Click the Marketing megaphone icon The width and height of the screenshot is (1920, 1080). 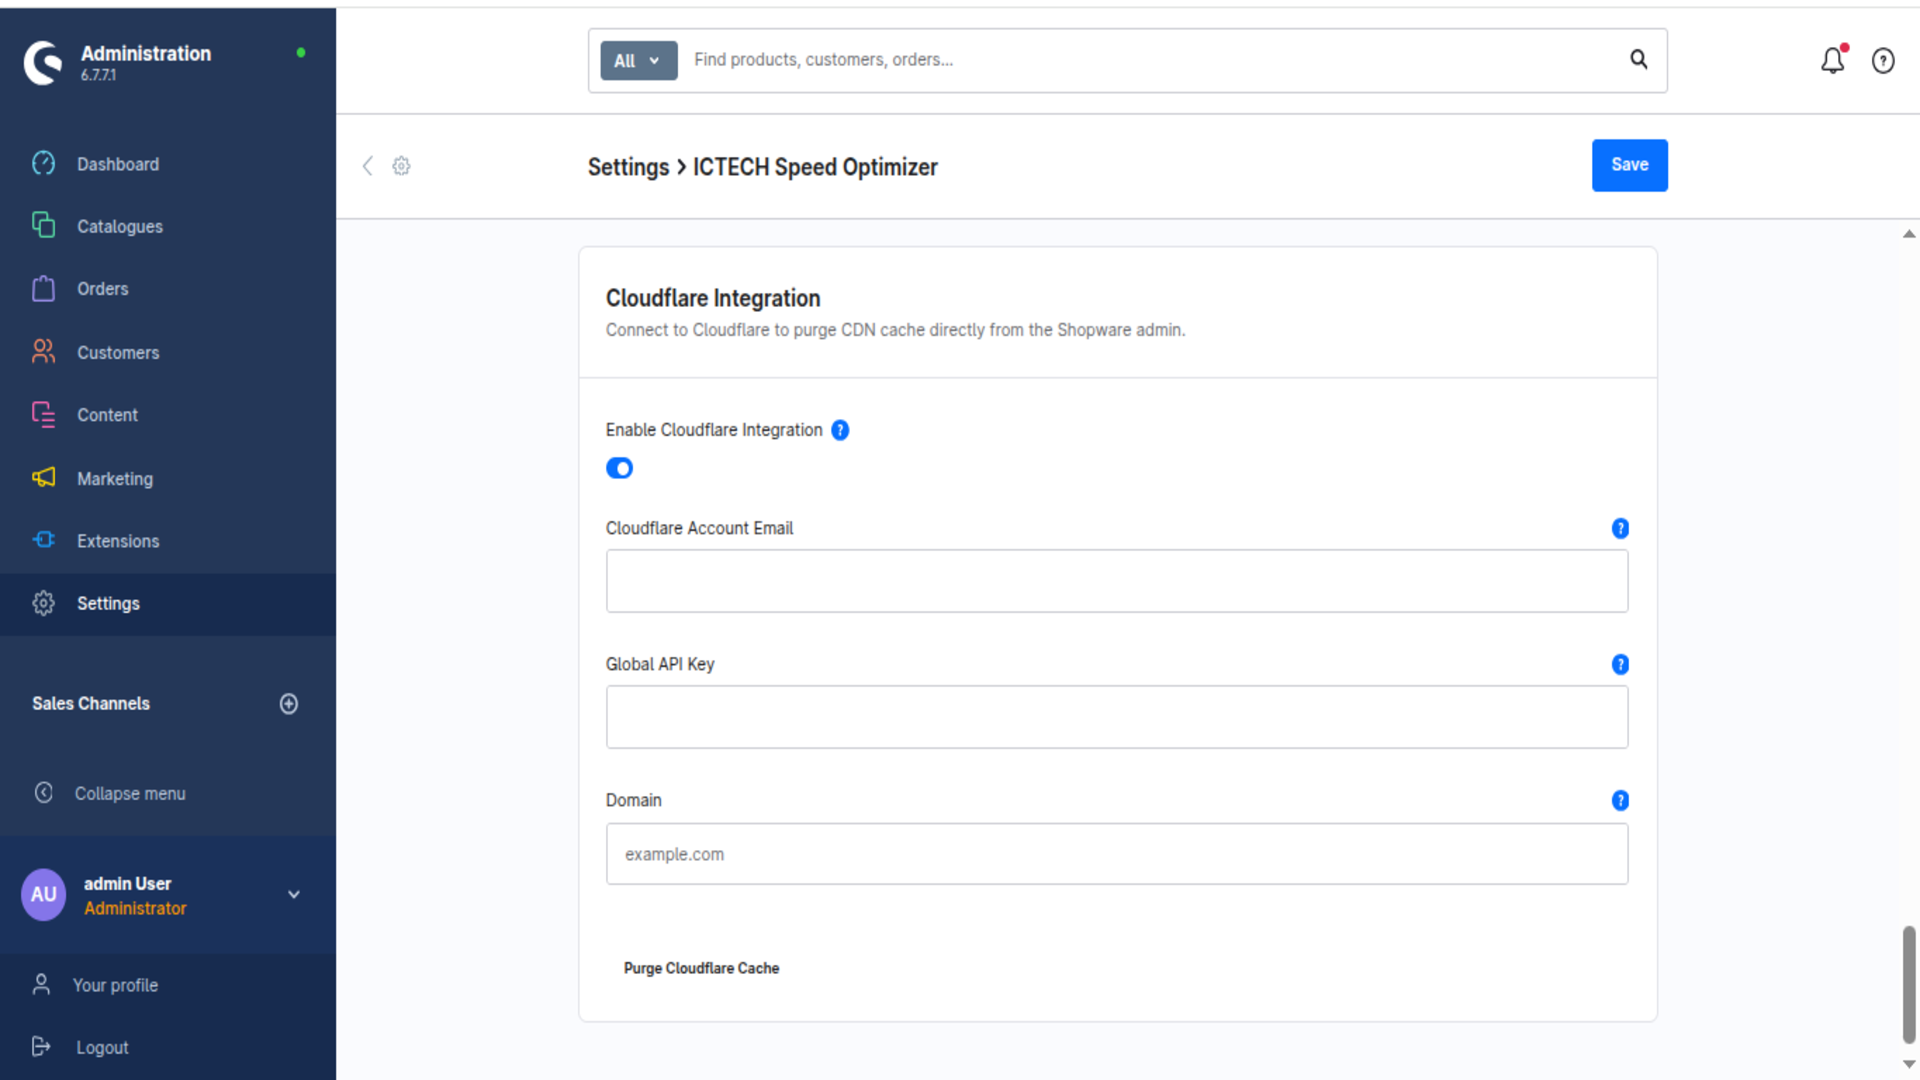[x=43, y=477]
